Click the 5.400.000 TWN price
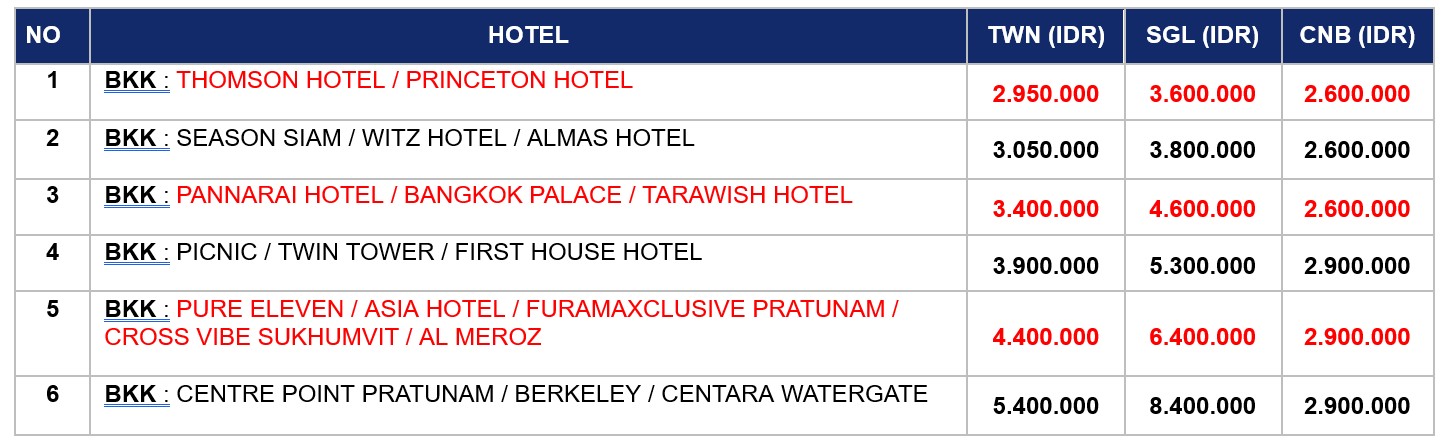 [1046, 406]
